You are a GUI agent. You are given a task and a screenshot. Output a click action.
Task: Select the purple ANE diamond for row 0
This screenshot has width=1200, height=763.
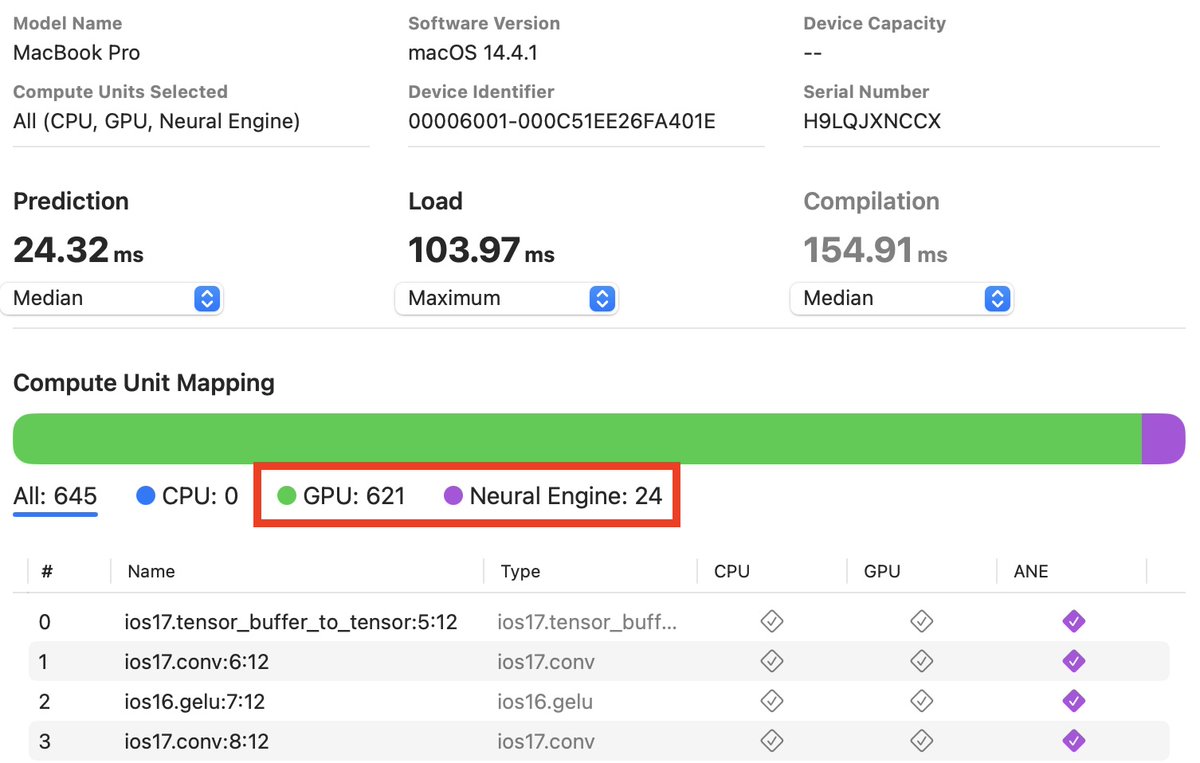pyautogui.click(x=1073, y=621)
